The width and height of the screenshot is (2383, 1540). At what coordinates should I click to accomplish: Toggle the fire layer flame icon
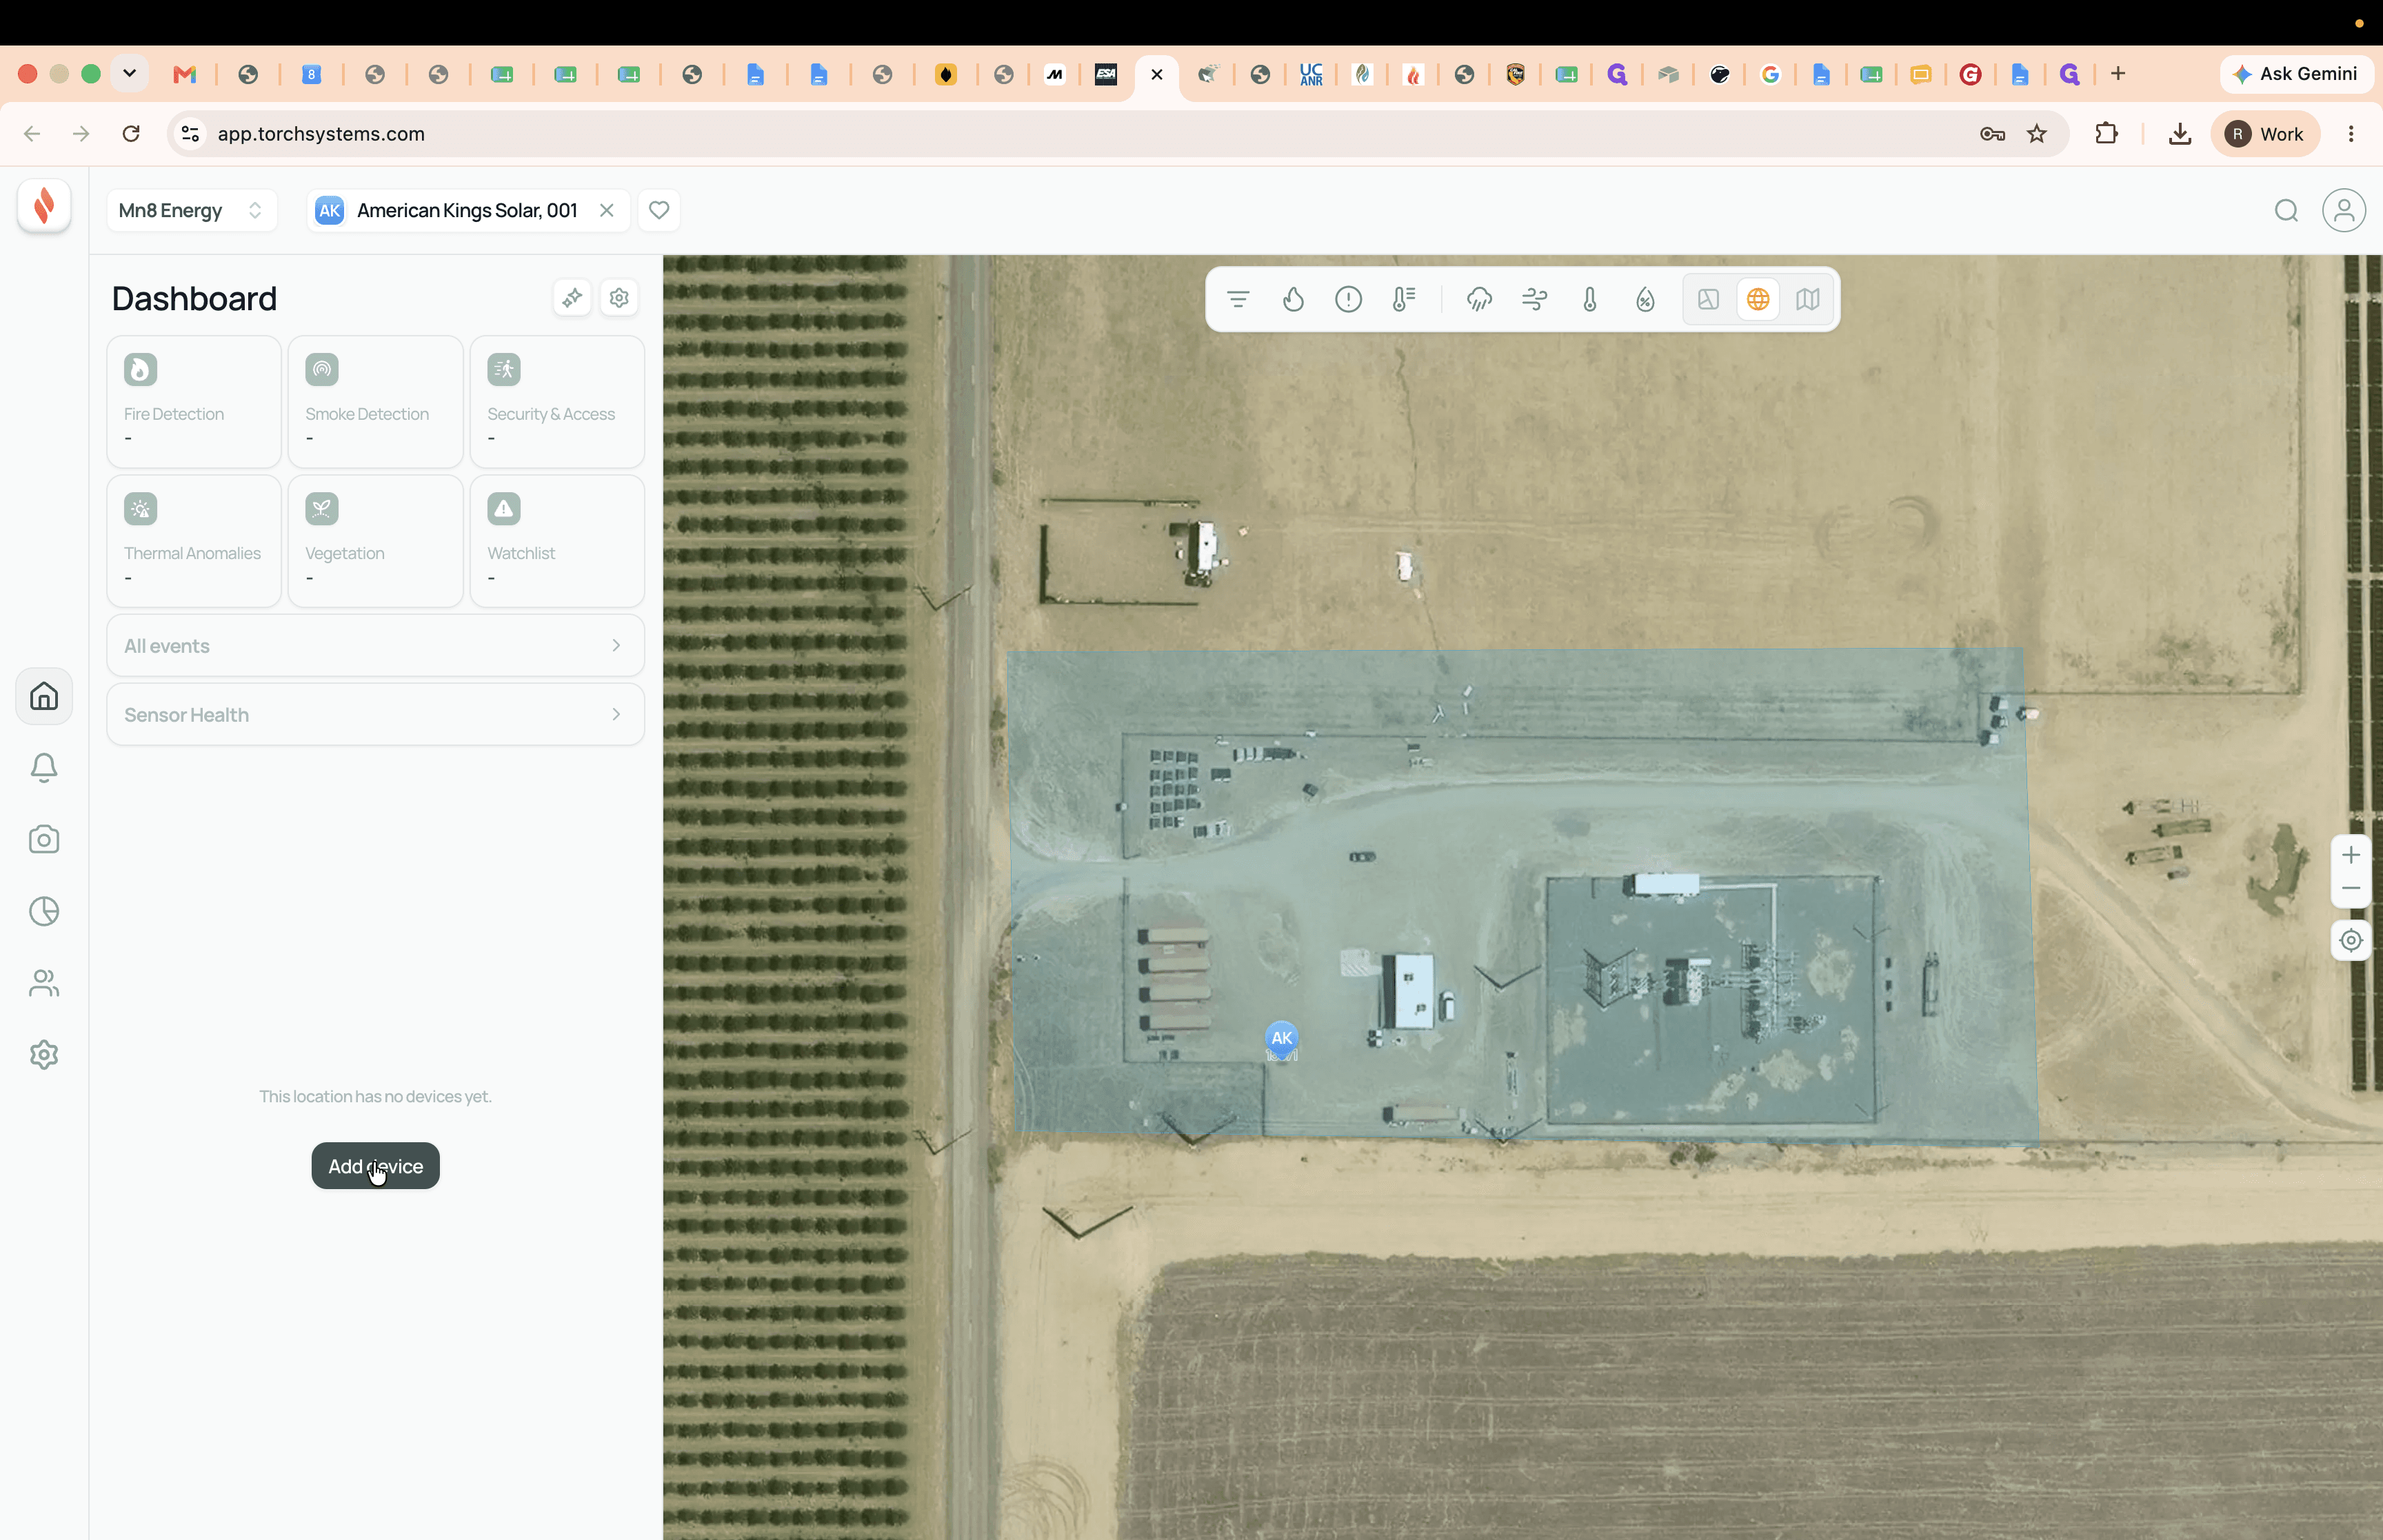(x=1293, y=299)
